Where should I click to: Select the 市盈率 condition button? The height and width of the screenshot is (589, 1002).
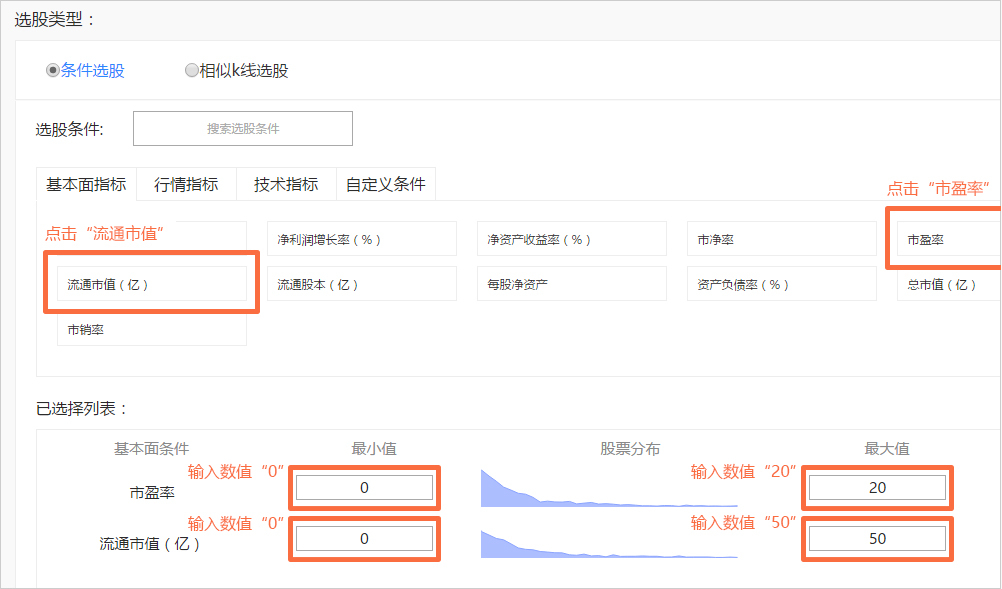pyautogui.click(x=950, y=239)
